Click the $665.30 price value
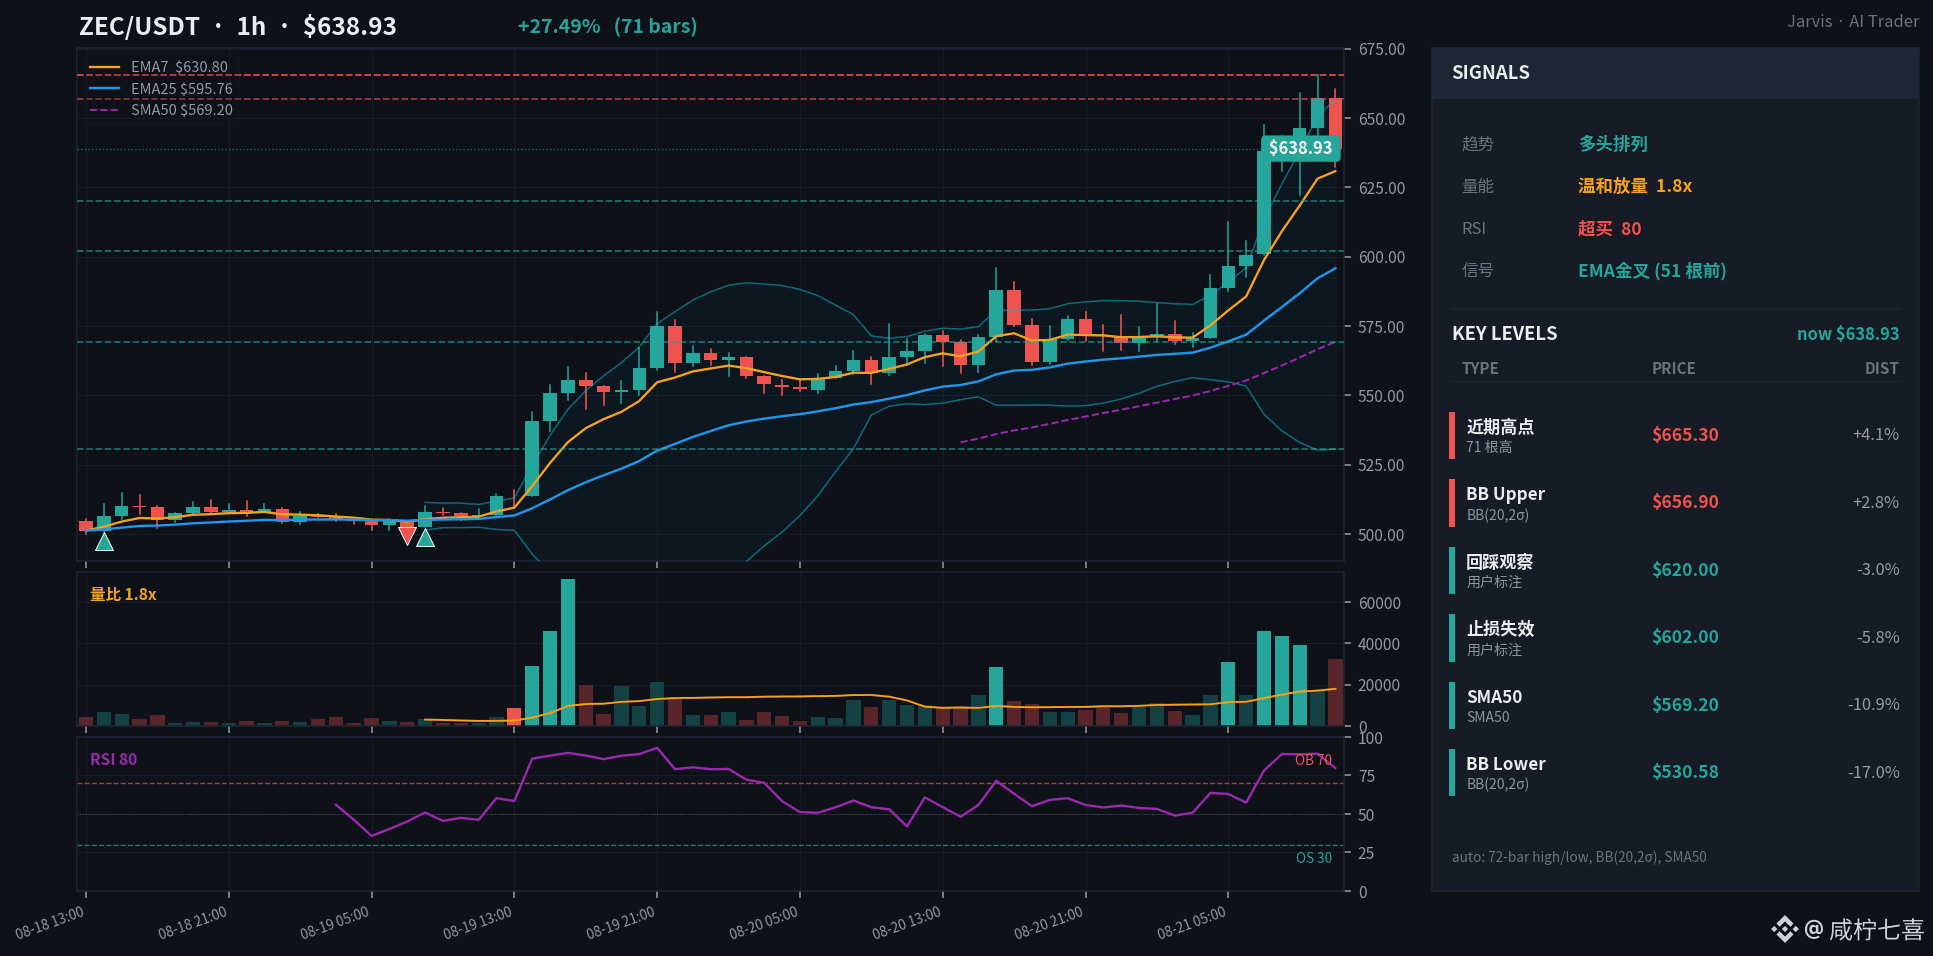This screenshot has height=956, width=1933. (1685, 435)
